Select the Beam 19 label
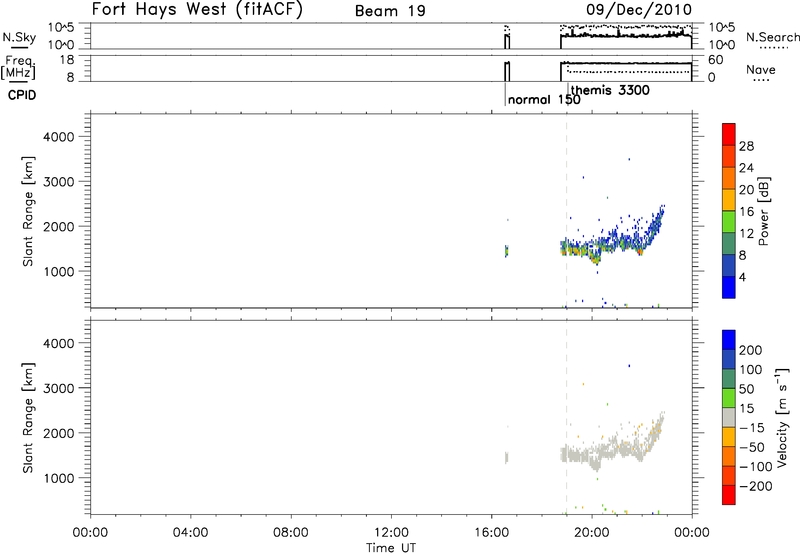Viewport: 800px width, 554px height. (x=390, y=11)
